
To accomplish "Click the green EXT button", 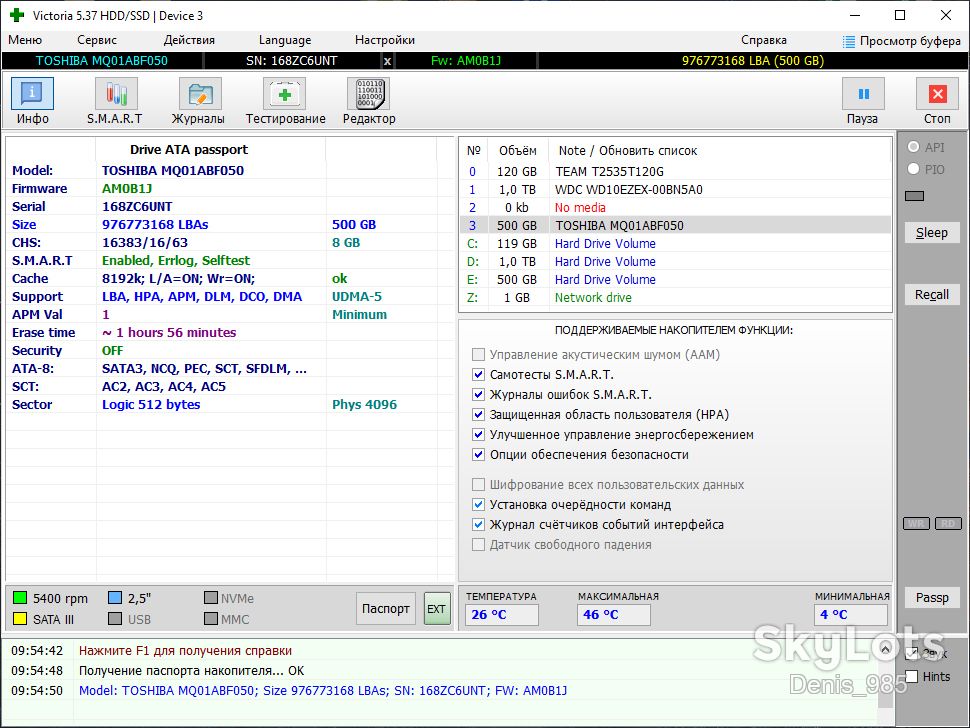I will coord(437,609).
